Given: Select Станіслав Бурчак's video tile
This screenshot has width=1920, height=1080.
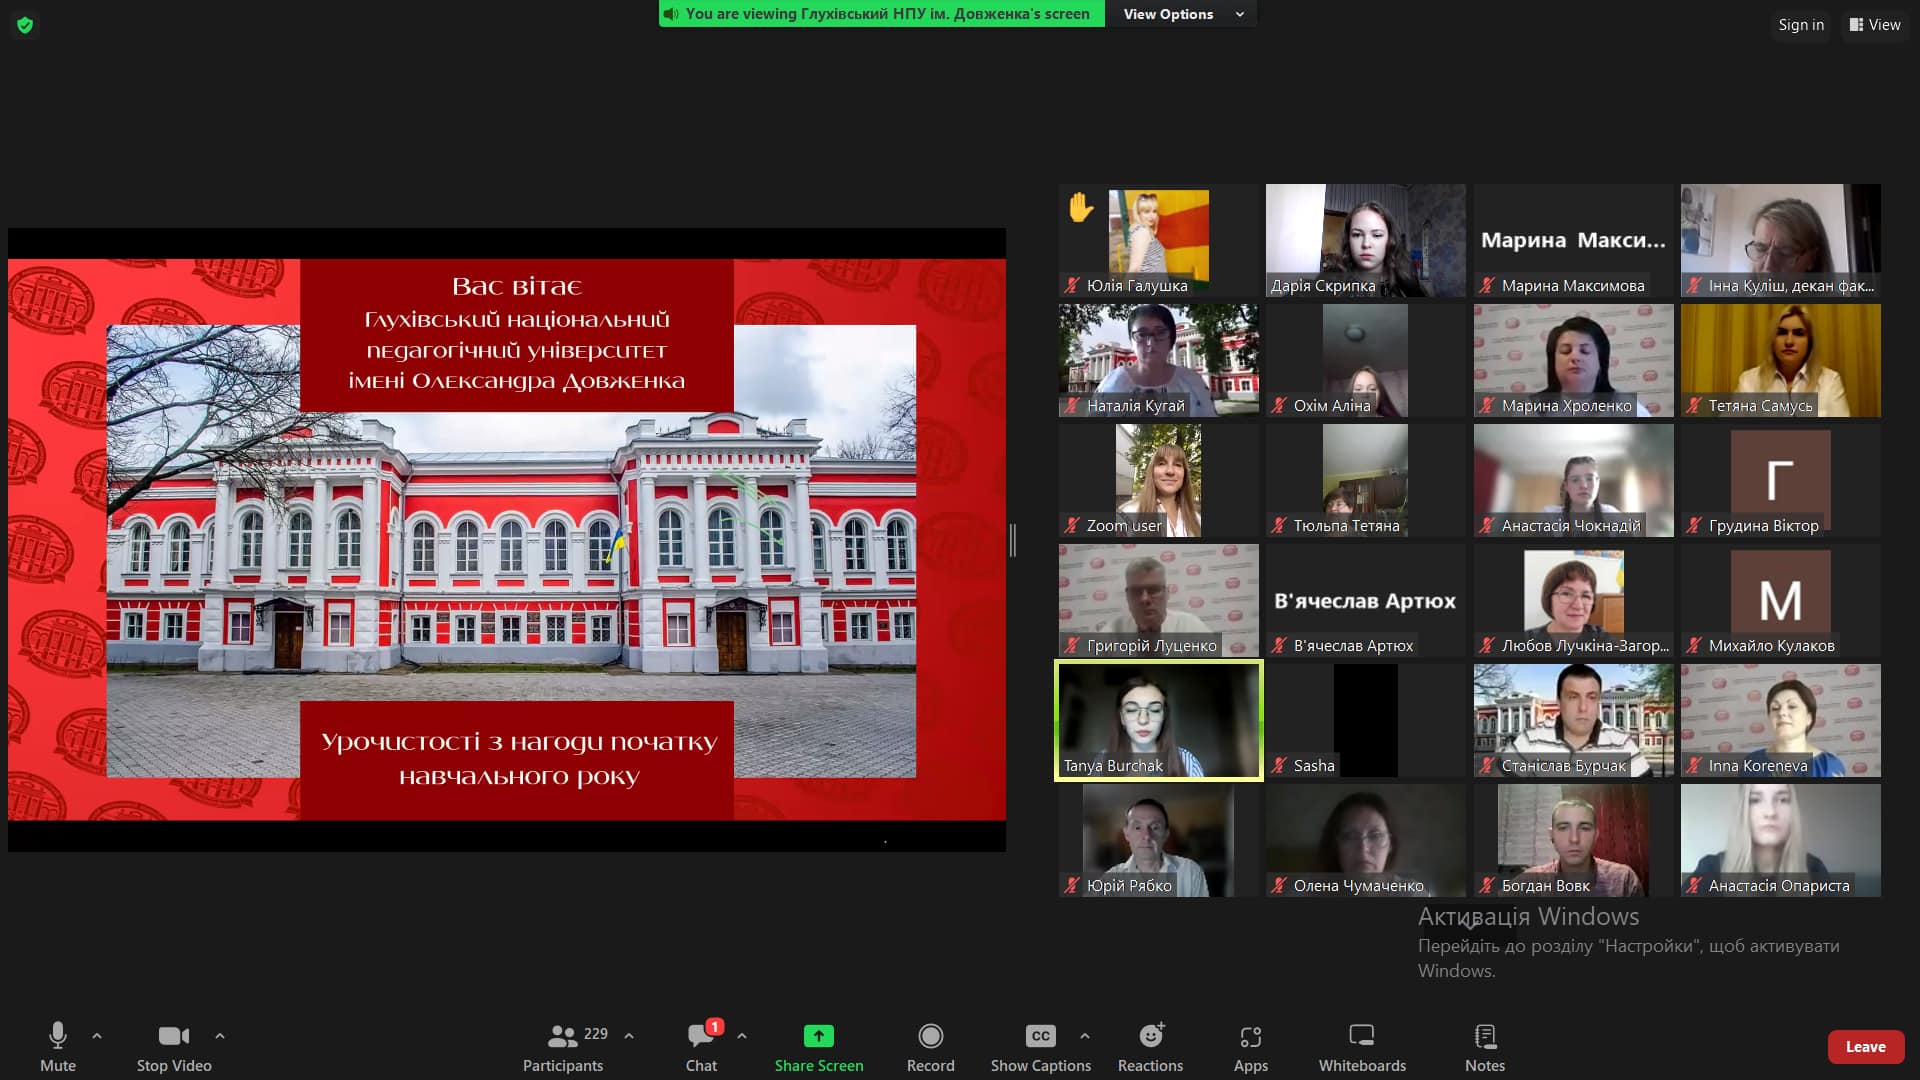Looking at the screenshot, I should [1574, 720].
